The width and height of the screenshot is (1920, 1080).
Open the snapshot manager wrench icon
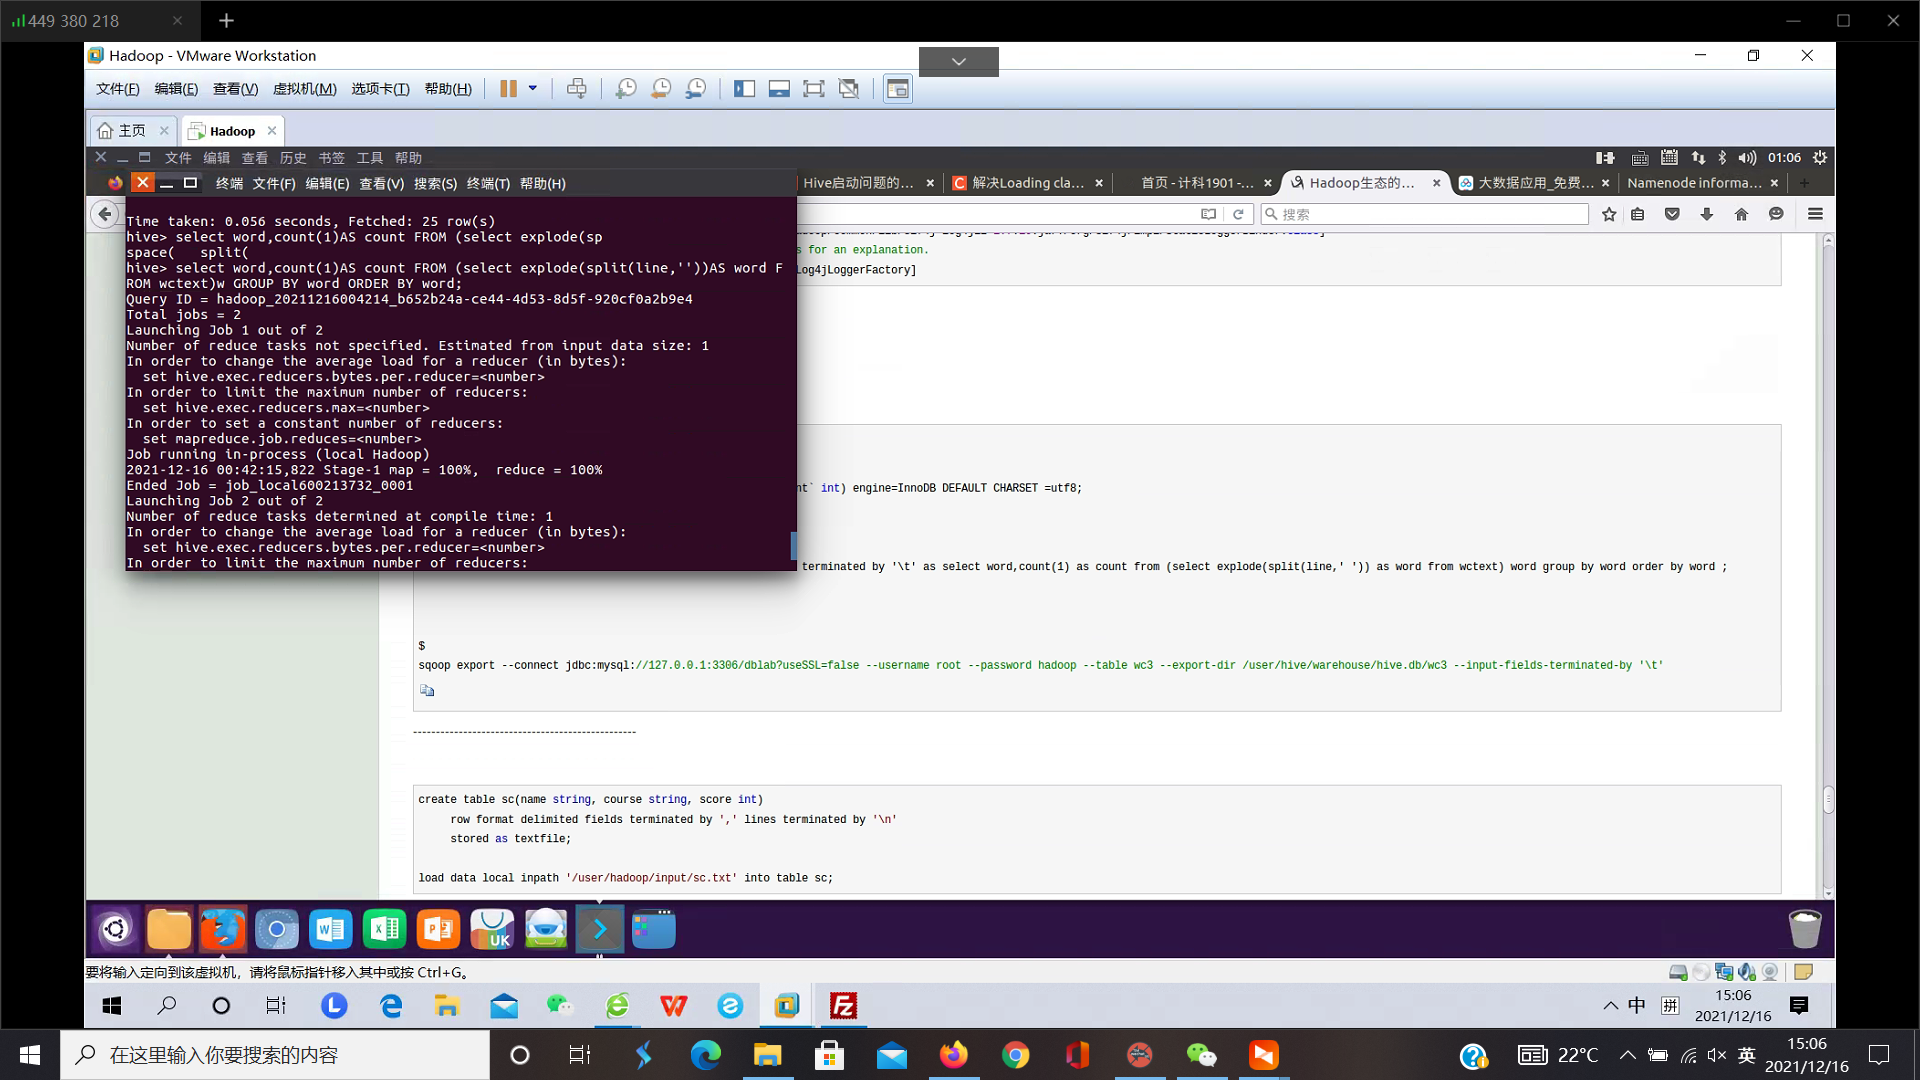[x=696, y=89]
